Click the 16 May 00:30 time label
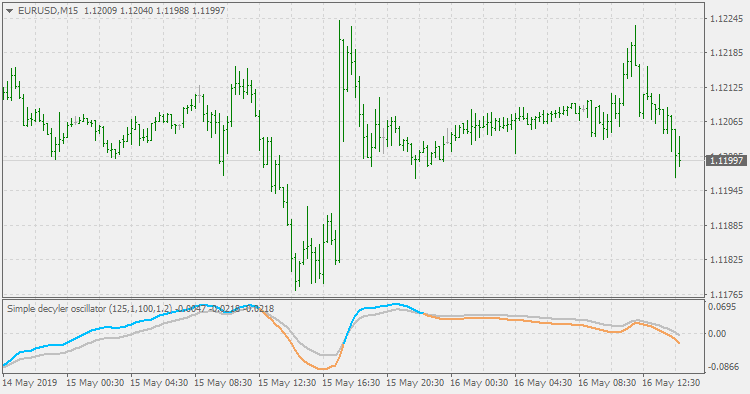The image size is (750, 394). [x=479, y=383]
